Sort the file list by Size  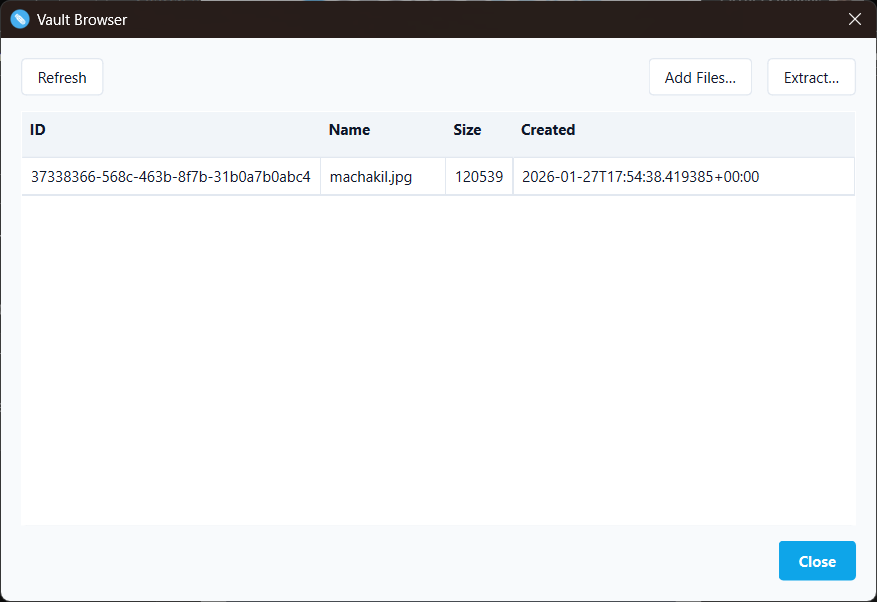pyautogui.click(x=467, y=130)
